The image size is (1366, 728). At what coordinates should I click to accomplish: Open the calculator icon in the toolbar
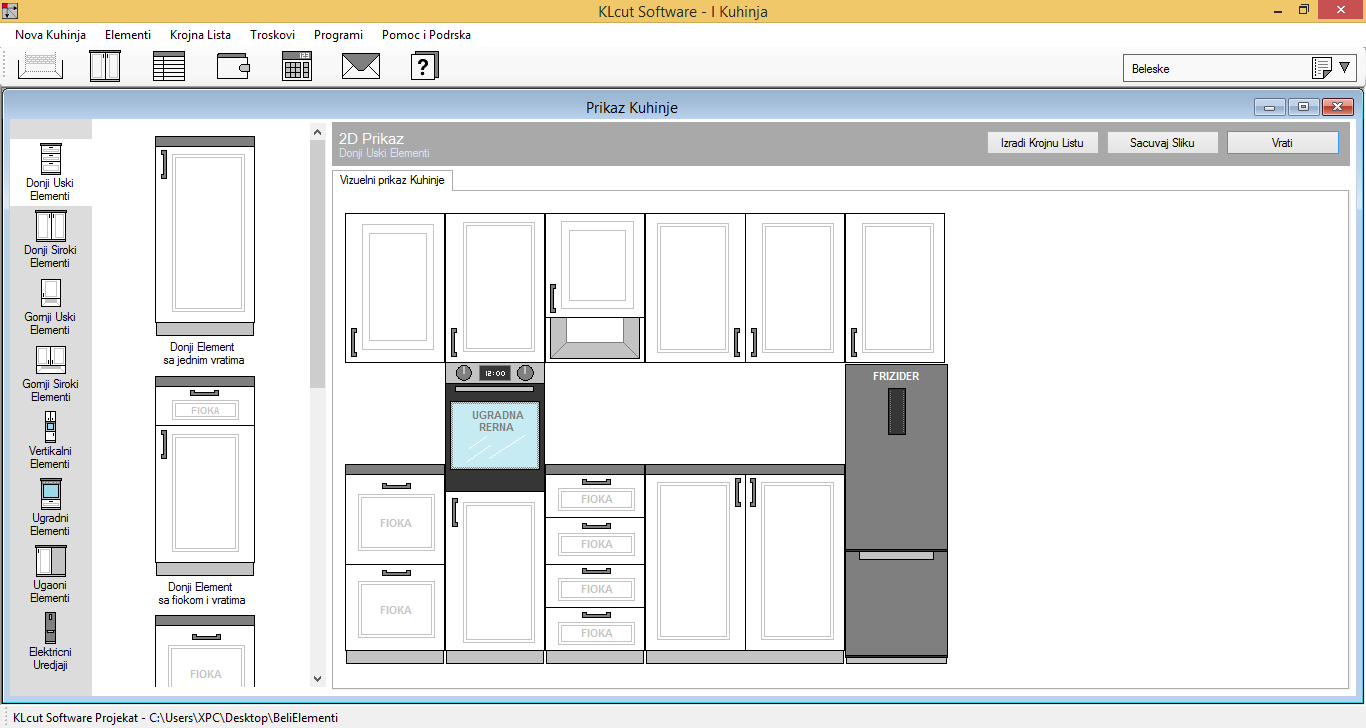pos(297,66)
